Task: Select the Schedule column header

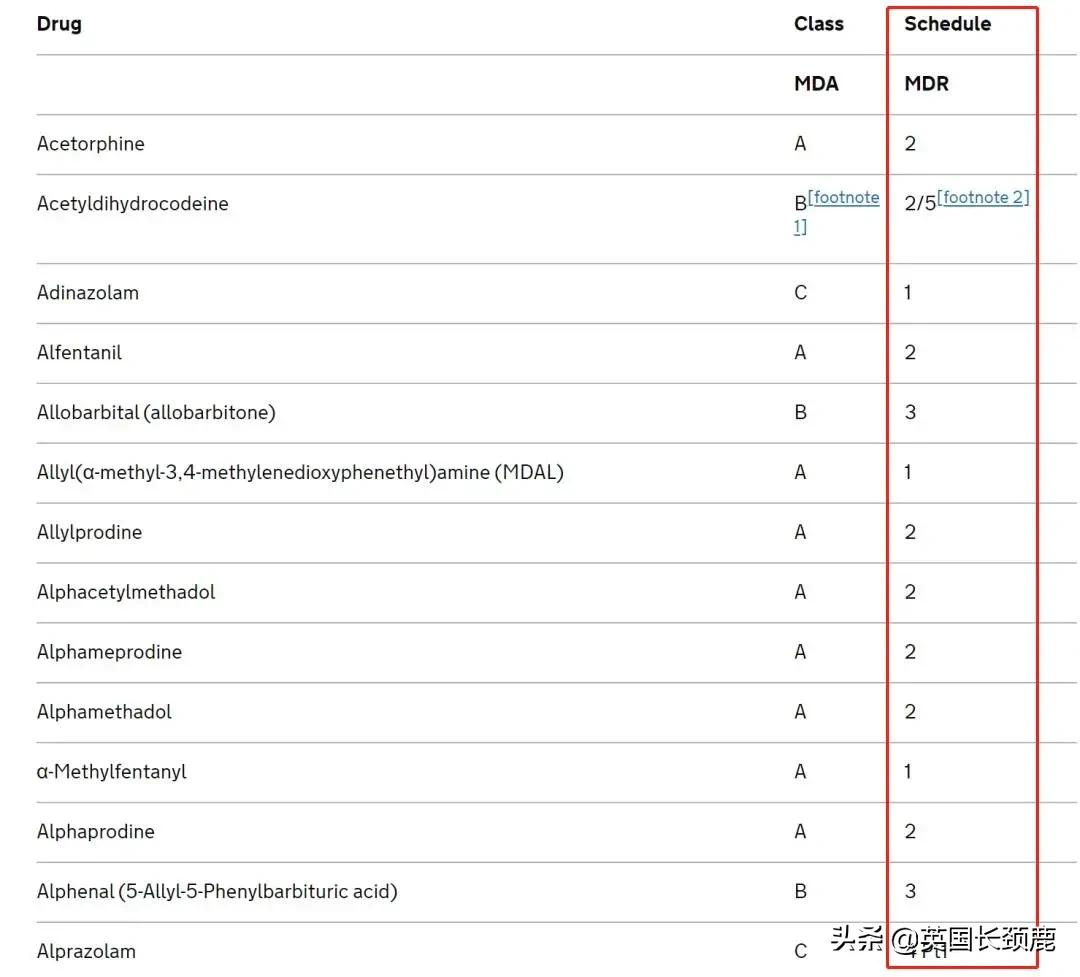Action: click(947, 24)
